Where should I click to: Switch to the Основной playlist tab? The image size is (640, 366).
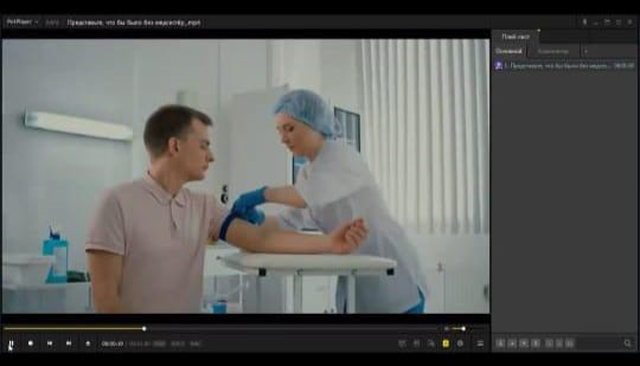point(509,51)
